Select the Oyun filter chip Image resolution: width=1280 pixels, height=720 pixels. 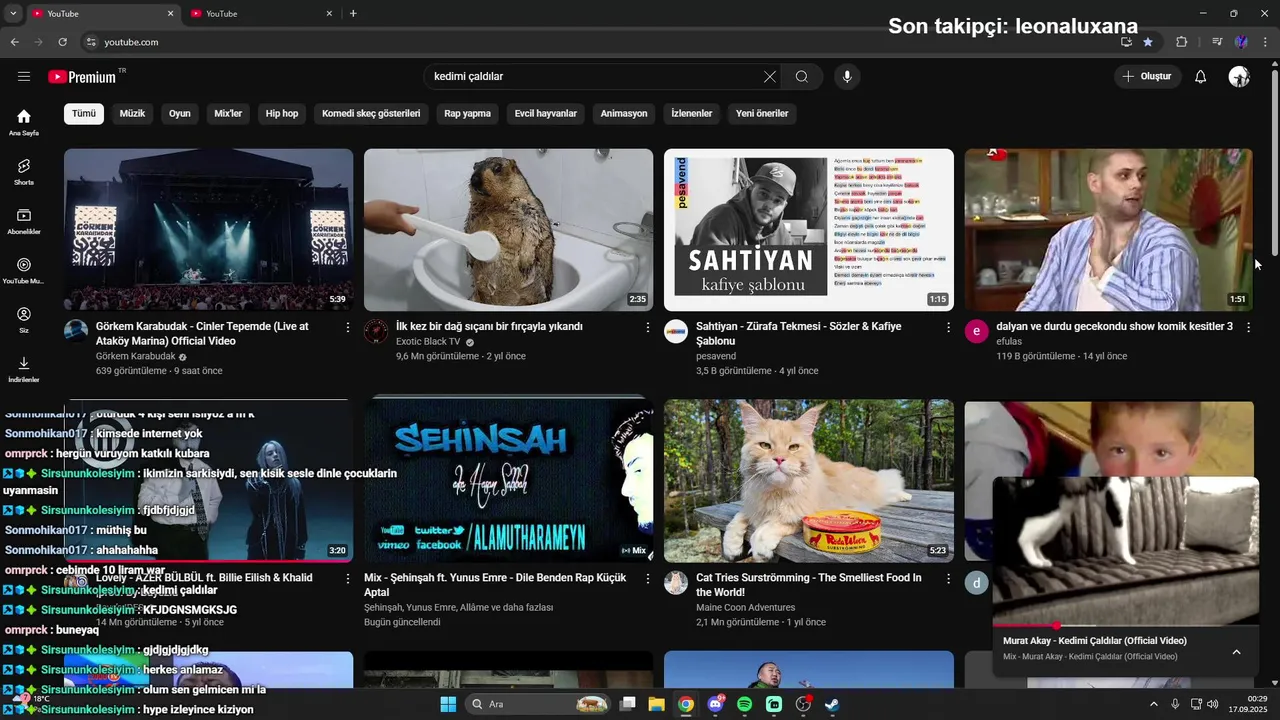180,113
